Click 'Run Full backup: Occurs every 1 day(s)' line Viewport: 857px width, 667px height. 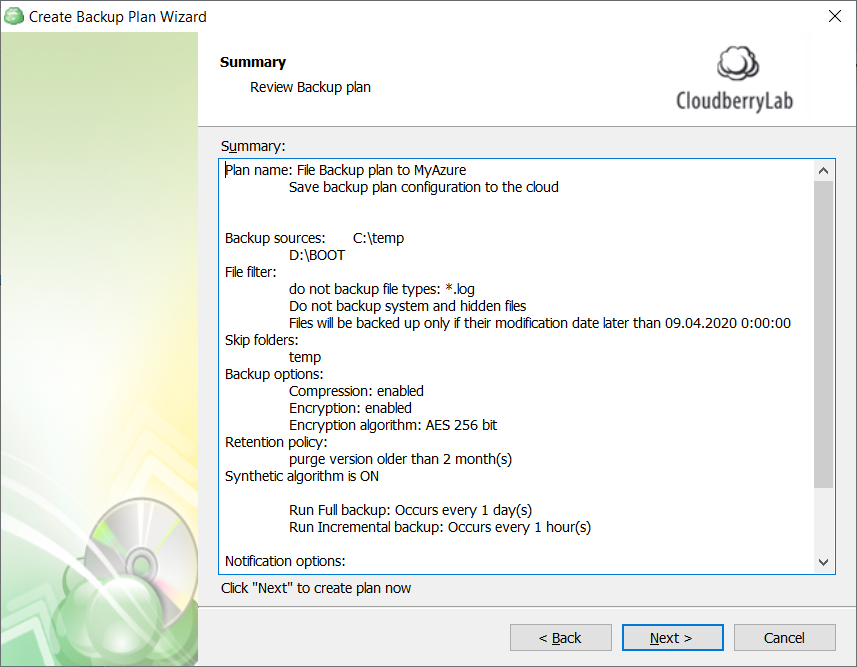pyautogui.click(x=410, y=510)
